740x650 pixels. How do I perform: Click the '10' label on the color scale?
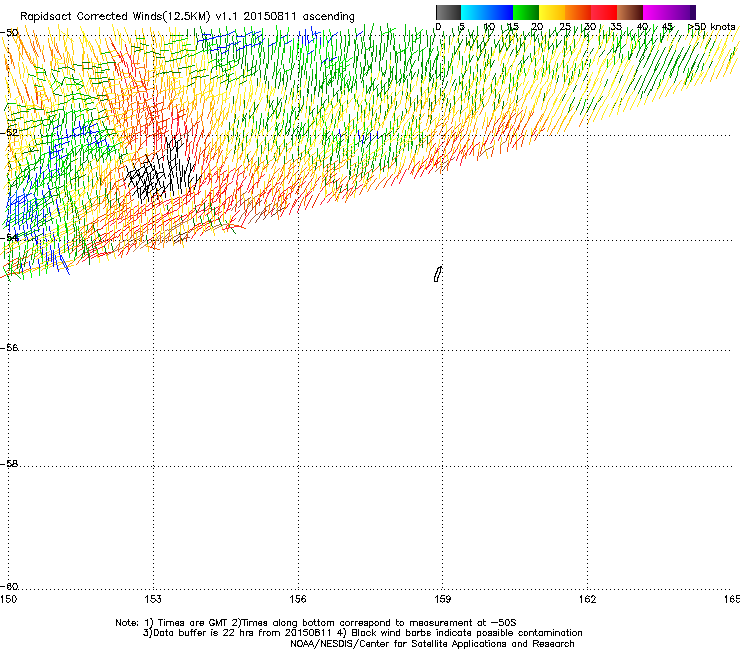489,26
